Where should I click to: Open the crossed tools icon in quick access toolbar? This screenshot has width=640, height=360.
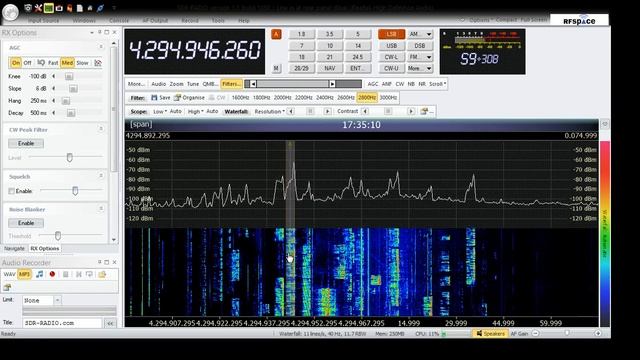pyautogui.click(x=38, y=8)
